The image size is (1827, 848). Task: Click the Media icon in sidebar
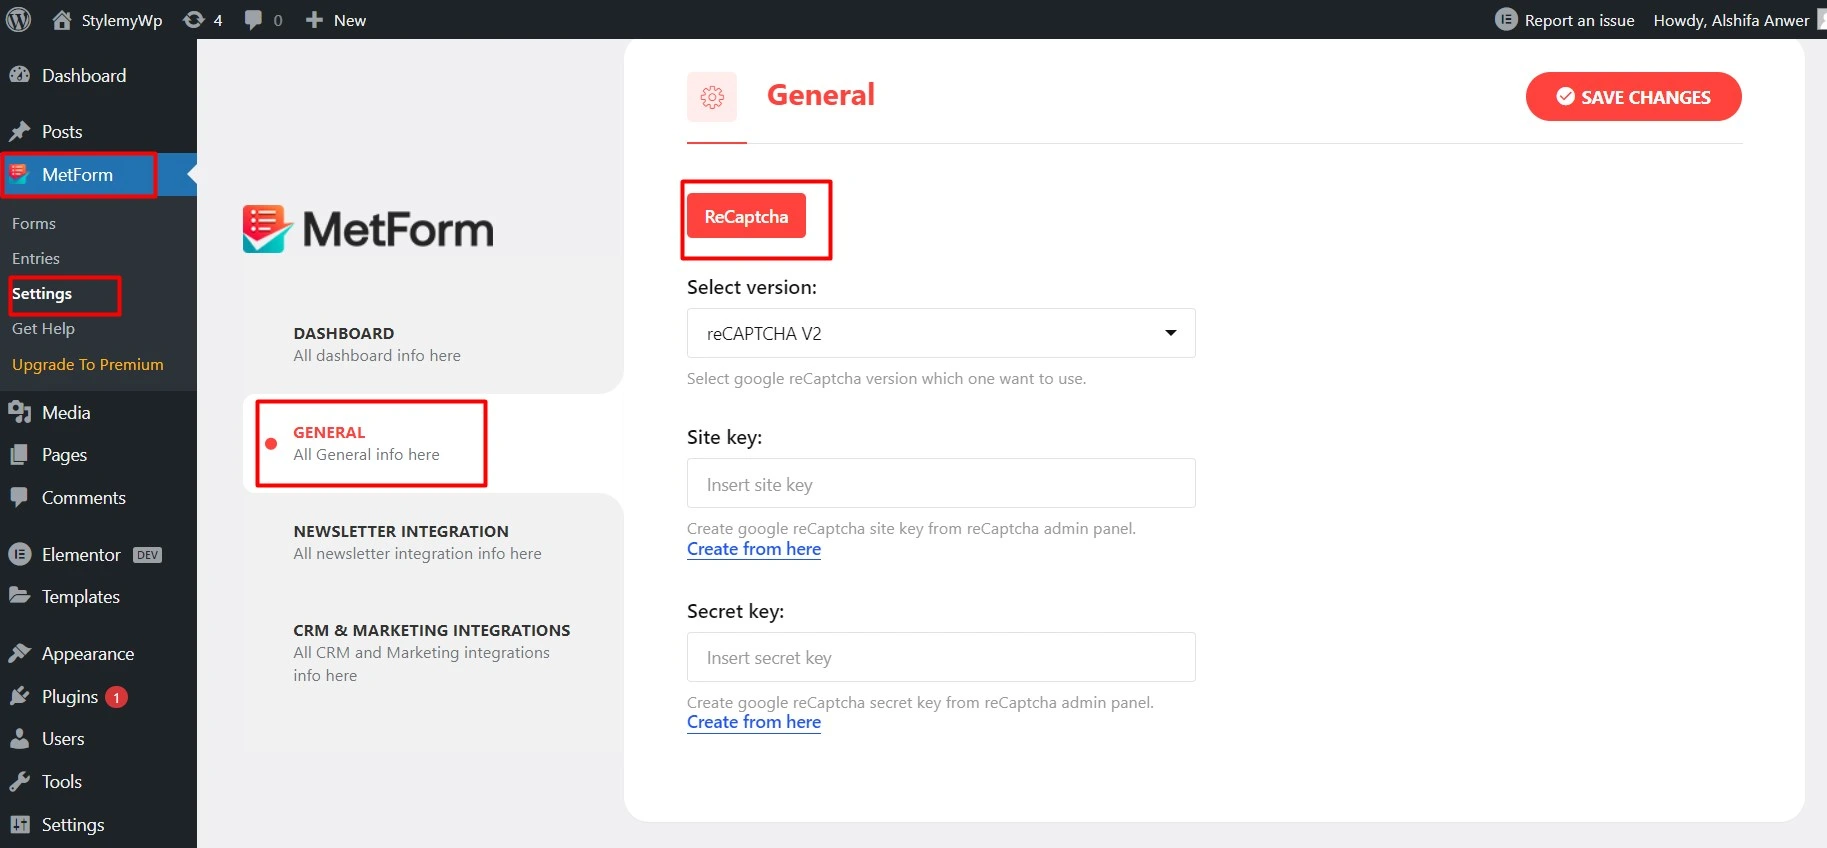(19, 412)
